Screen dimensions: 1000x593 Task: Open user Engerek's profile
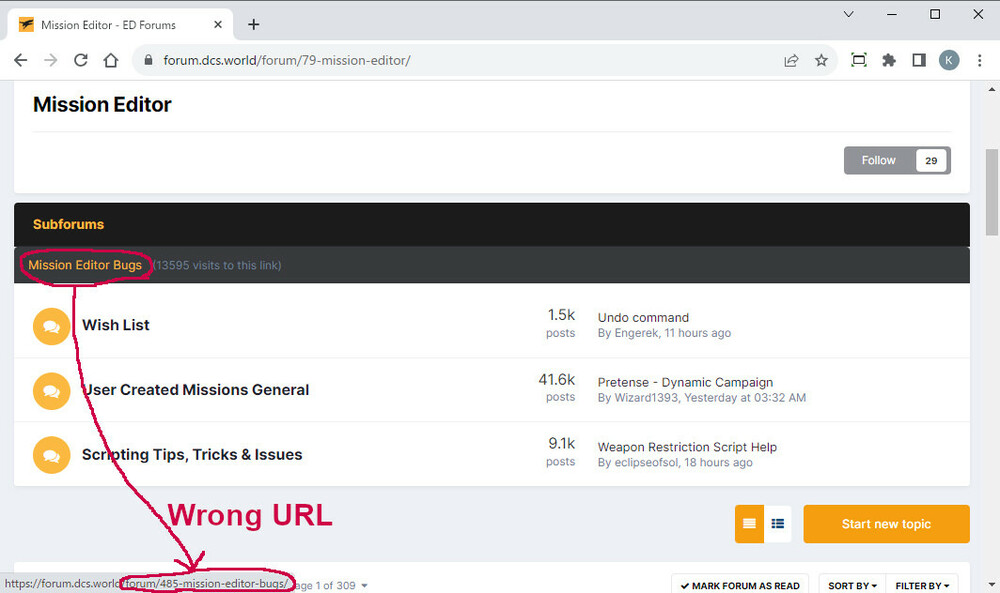(x=636, y=333)
